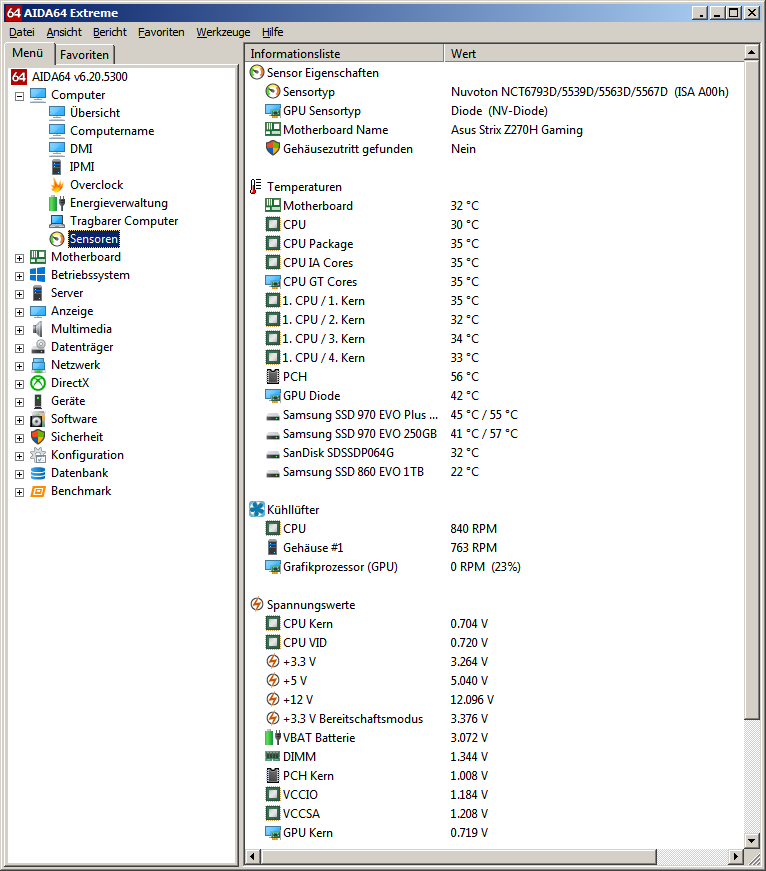Open the Datei menu

[22, 32]
